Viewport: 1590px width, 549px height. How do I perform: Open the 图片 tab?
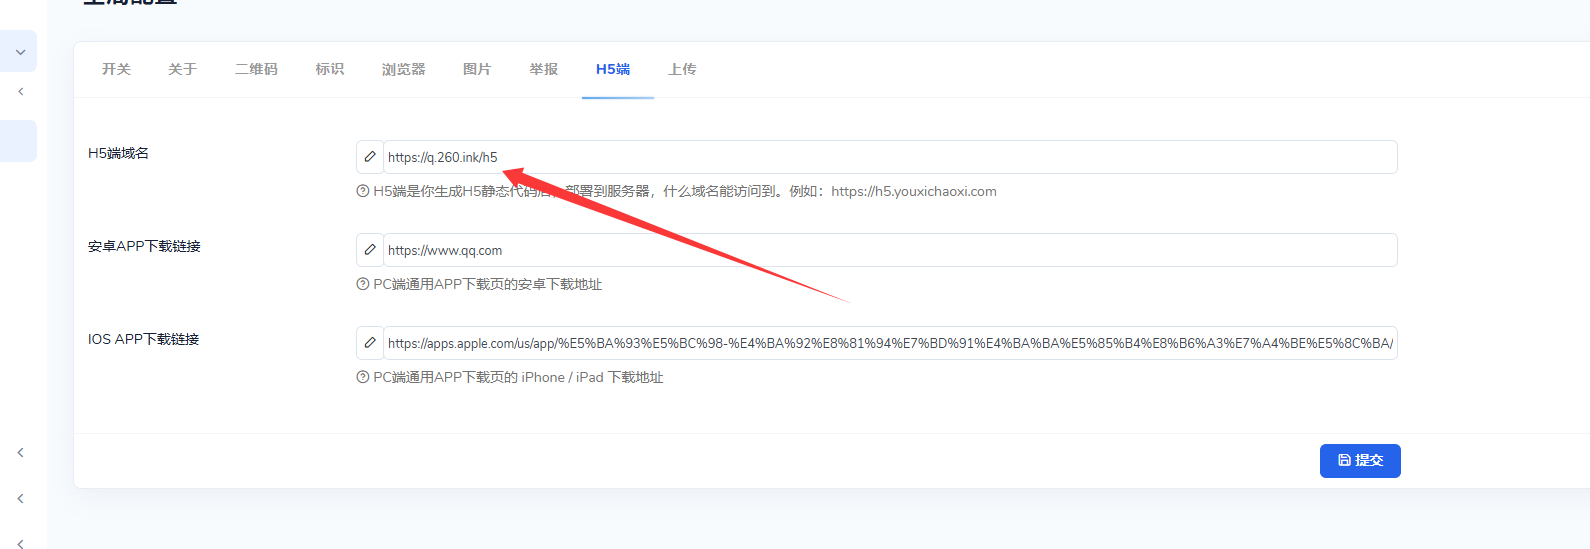[x=477, y=69]
